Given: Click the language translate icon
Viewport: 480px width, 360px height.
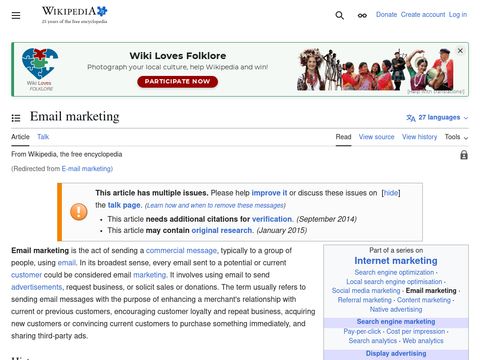Looking at the screenshot, I should tap(411, 118).
